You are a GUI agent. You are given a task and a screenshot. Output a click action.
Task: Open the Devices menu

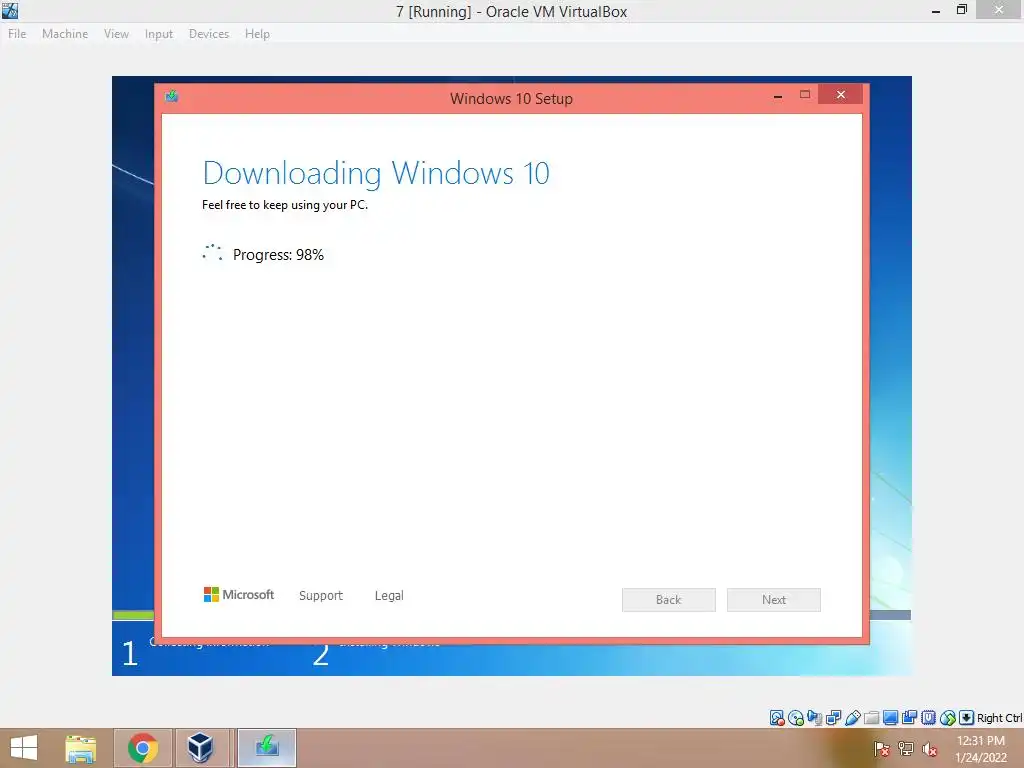point(209,34)
